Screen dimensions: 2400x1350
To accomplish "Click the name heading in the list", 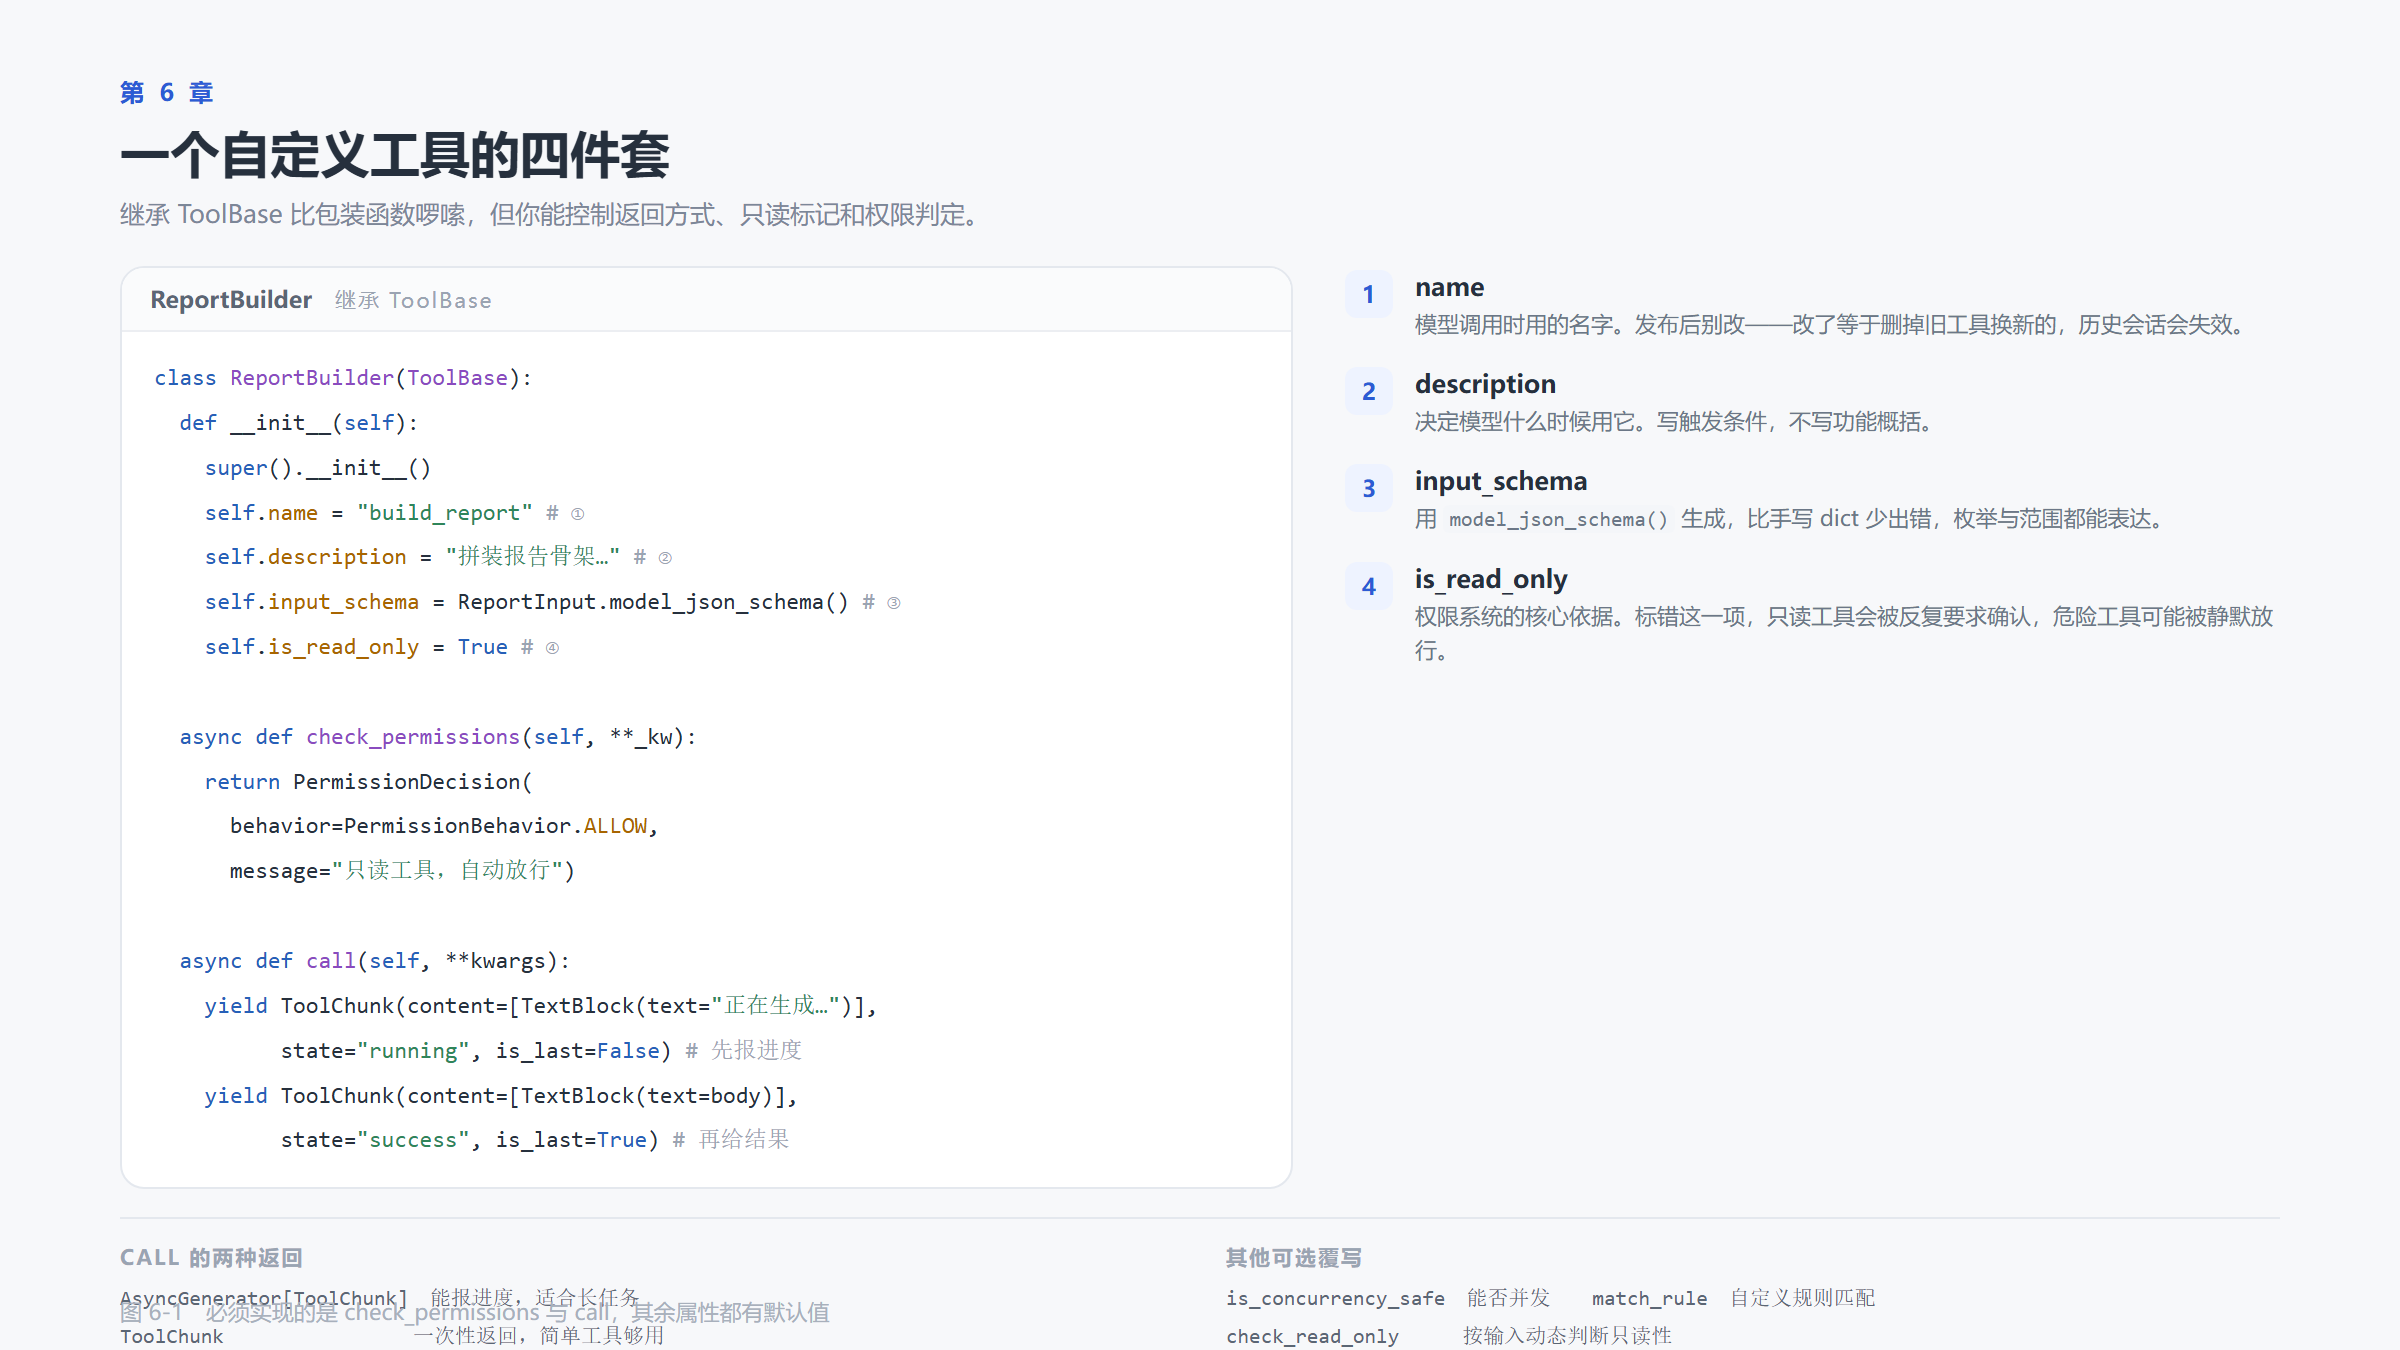I will (x=1449, y=287).
